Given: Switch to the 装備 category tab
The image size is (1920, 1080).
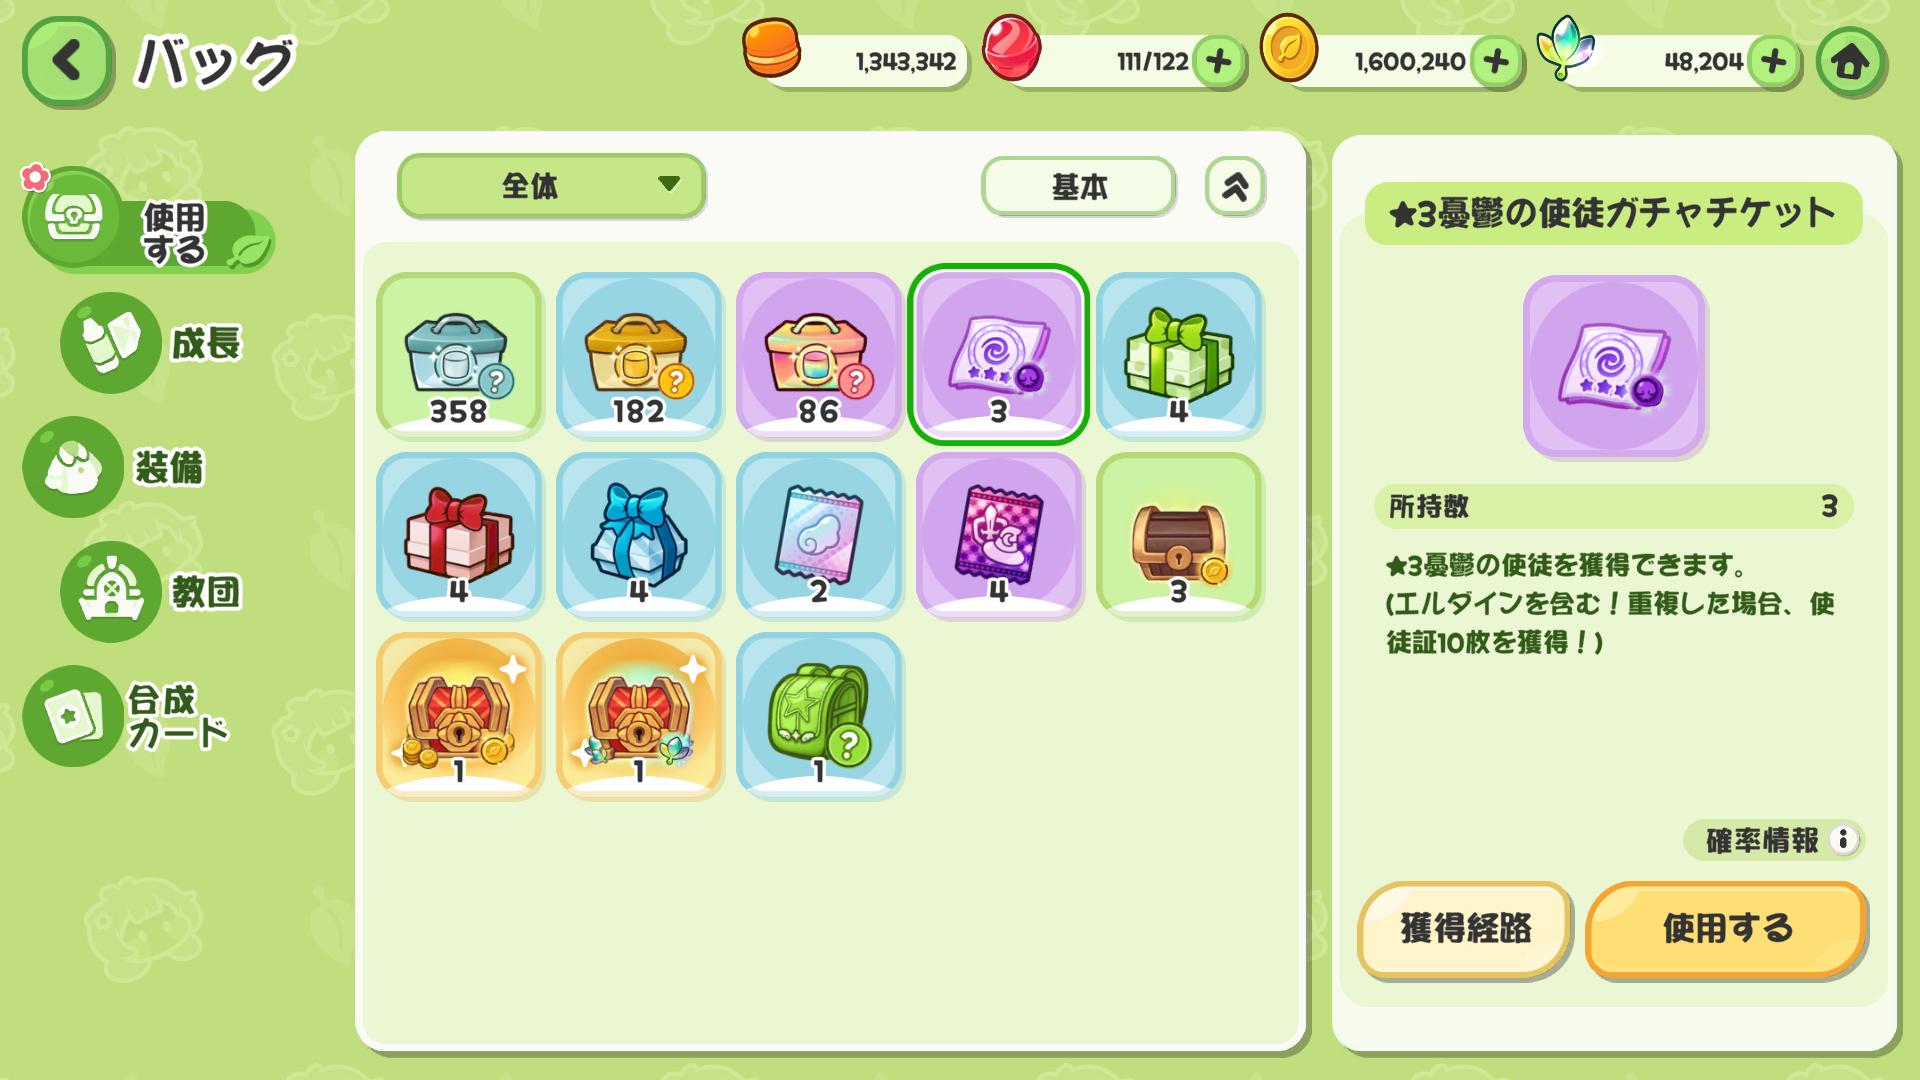Looking at the screenshot, I should [x=115, y=467].
